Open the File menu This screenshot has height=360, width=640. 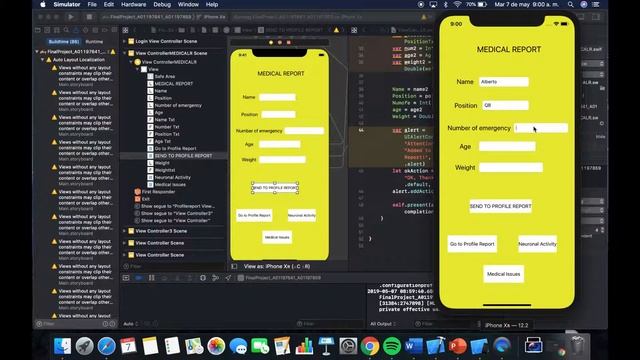(92, 4)
